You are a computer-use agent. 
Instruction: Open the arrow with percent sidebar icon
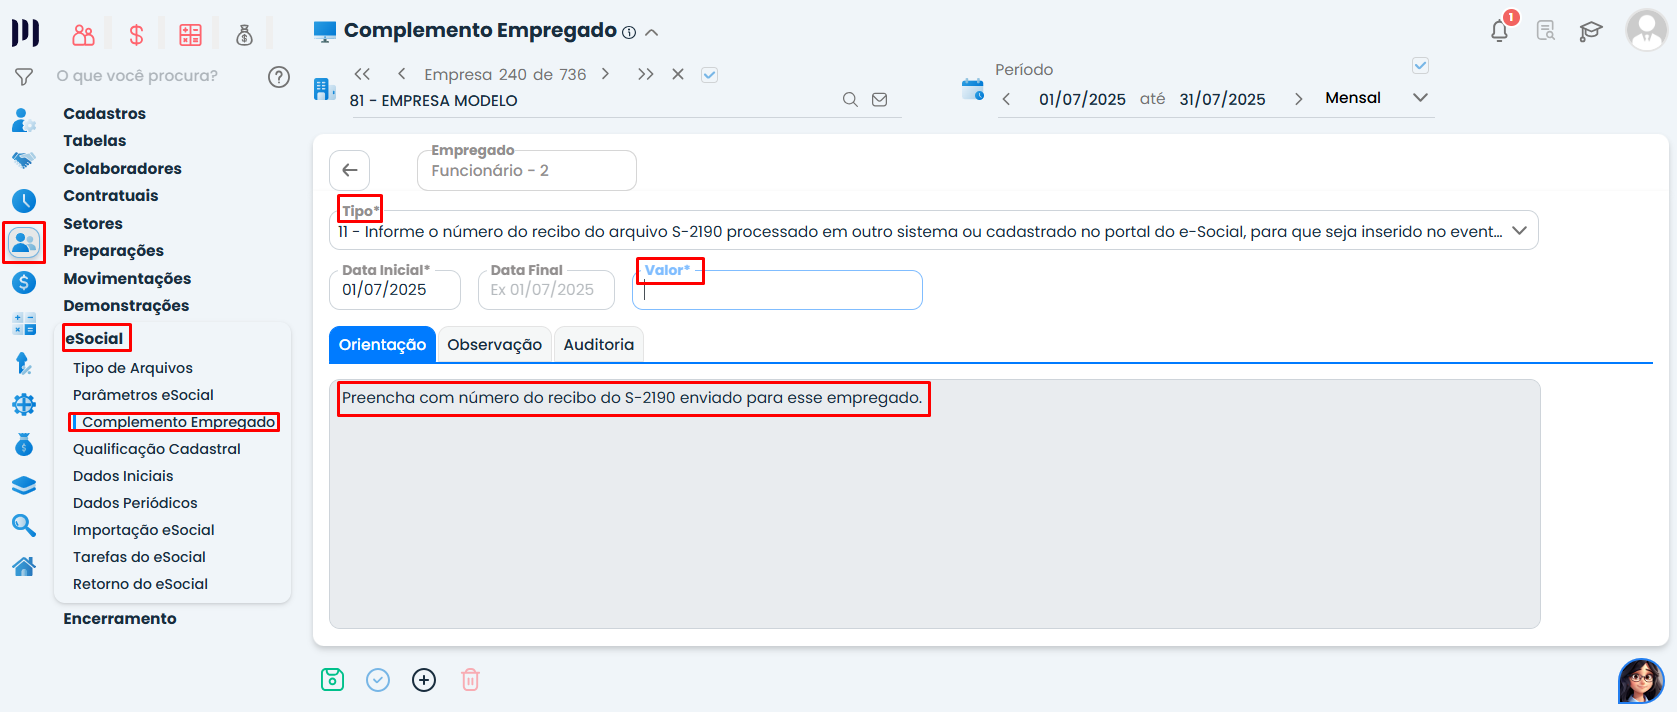click(24, 364)
